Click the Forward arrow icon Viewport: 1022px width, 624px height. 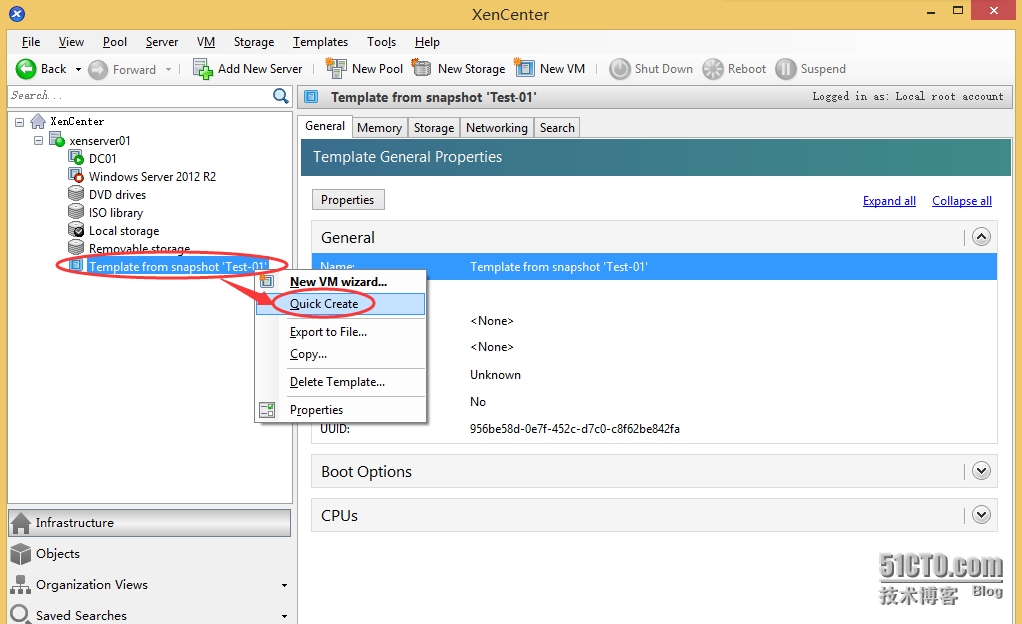point(98,70)
